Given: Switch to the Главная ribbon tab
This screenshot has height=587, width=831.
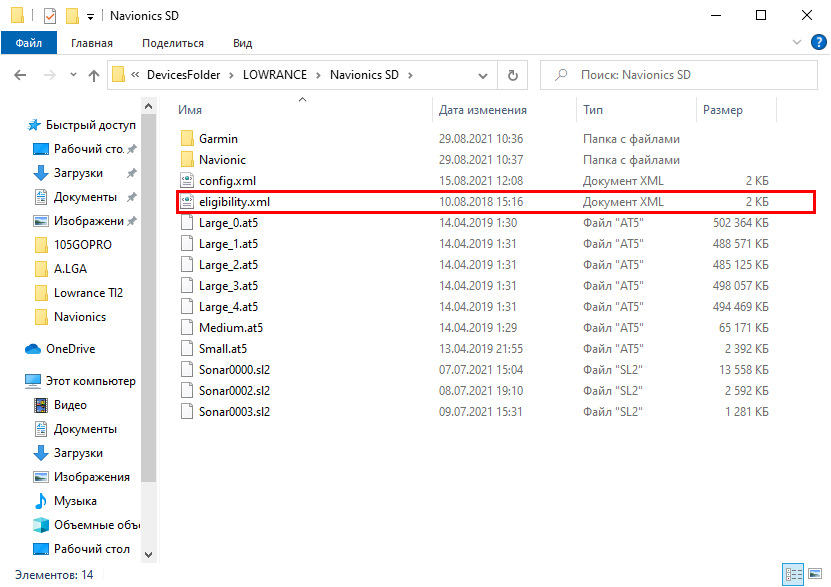Looking at the screenshot, I should [92, 43].
